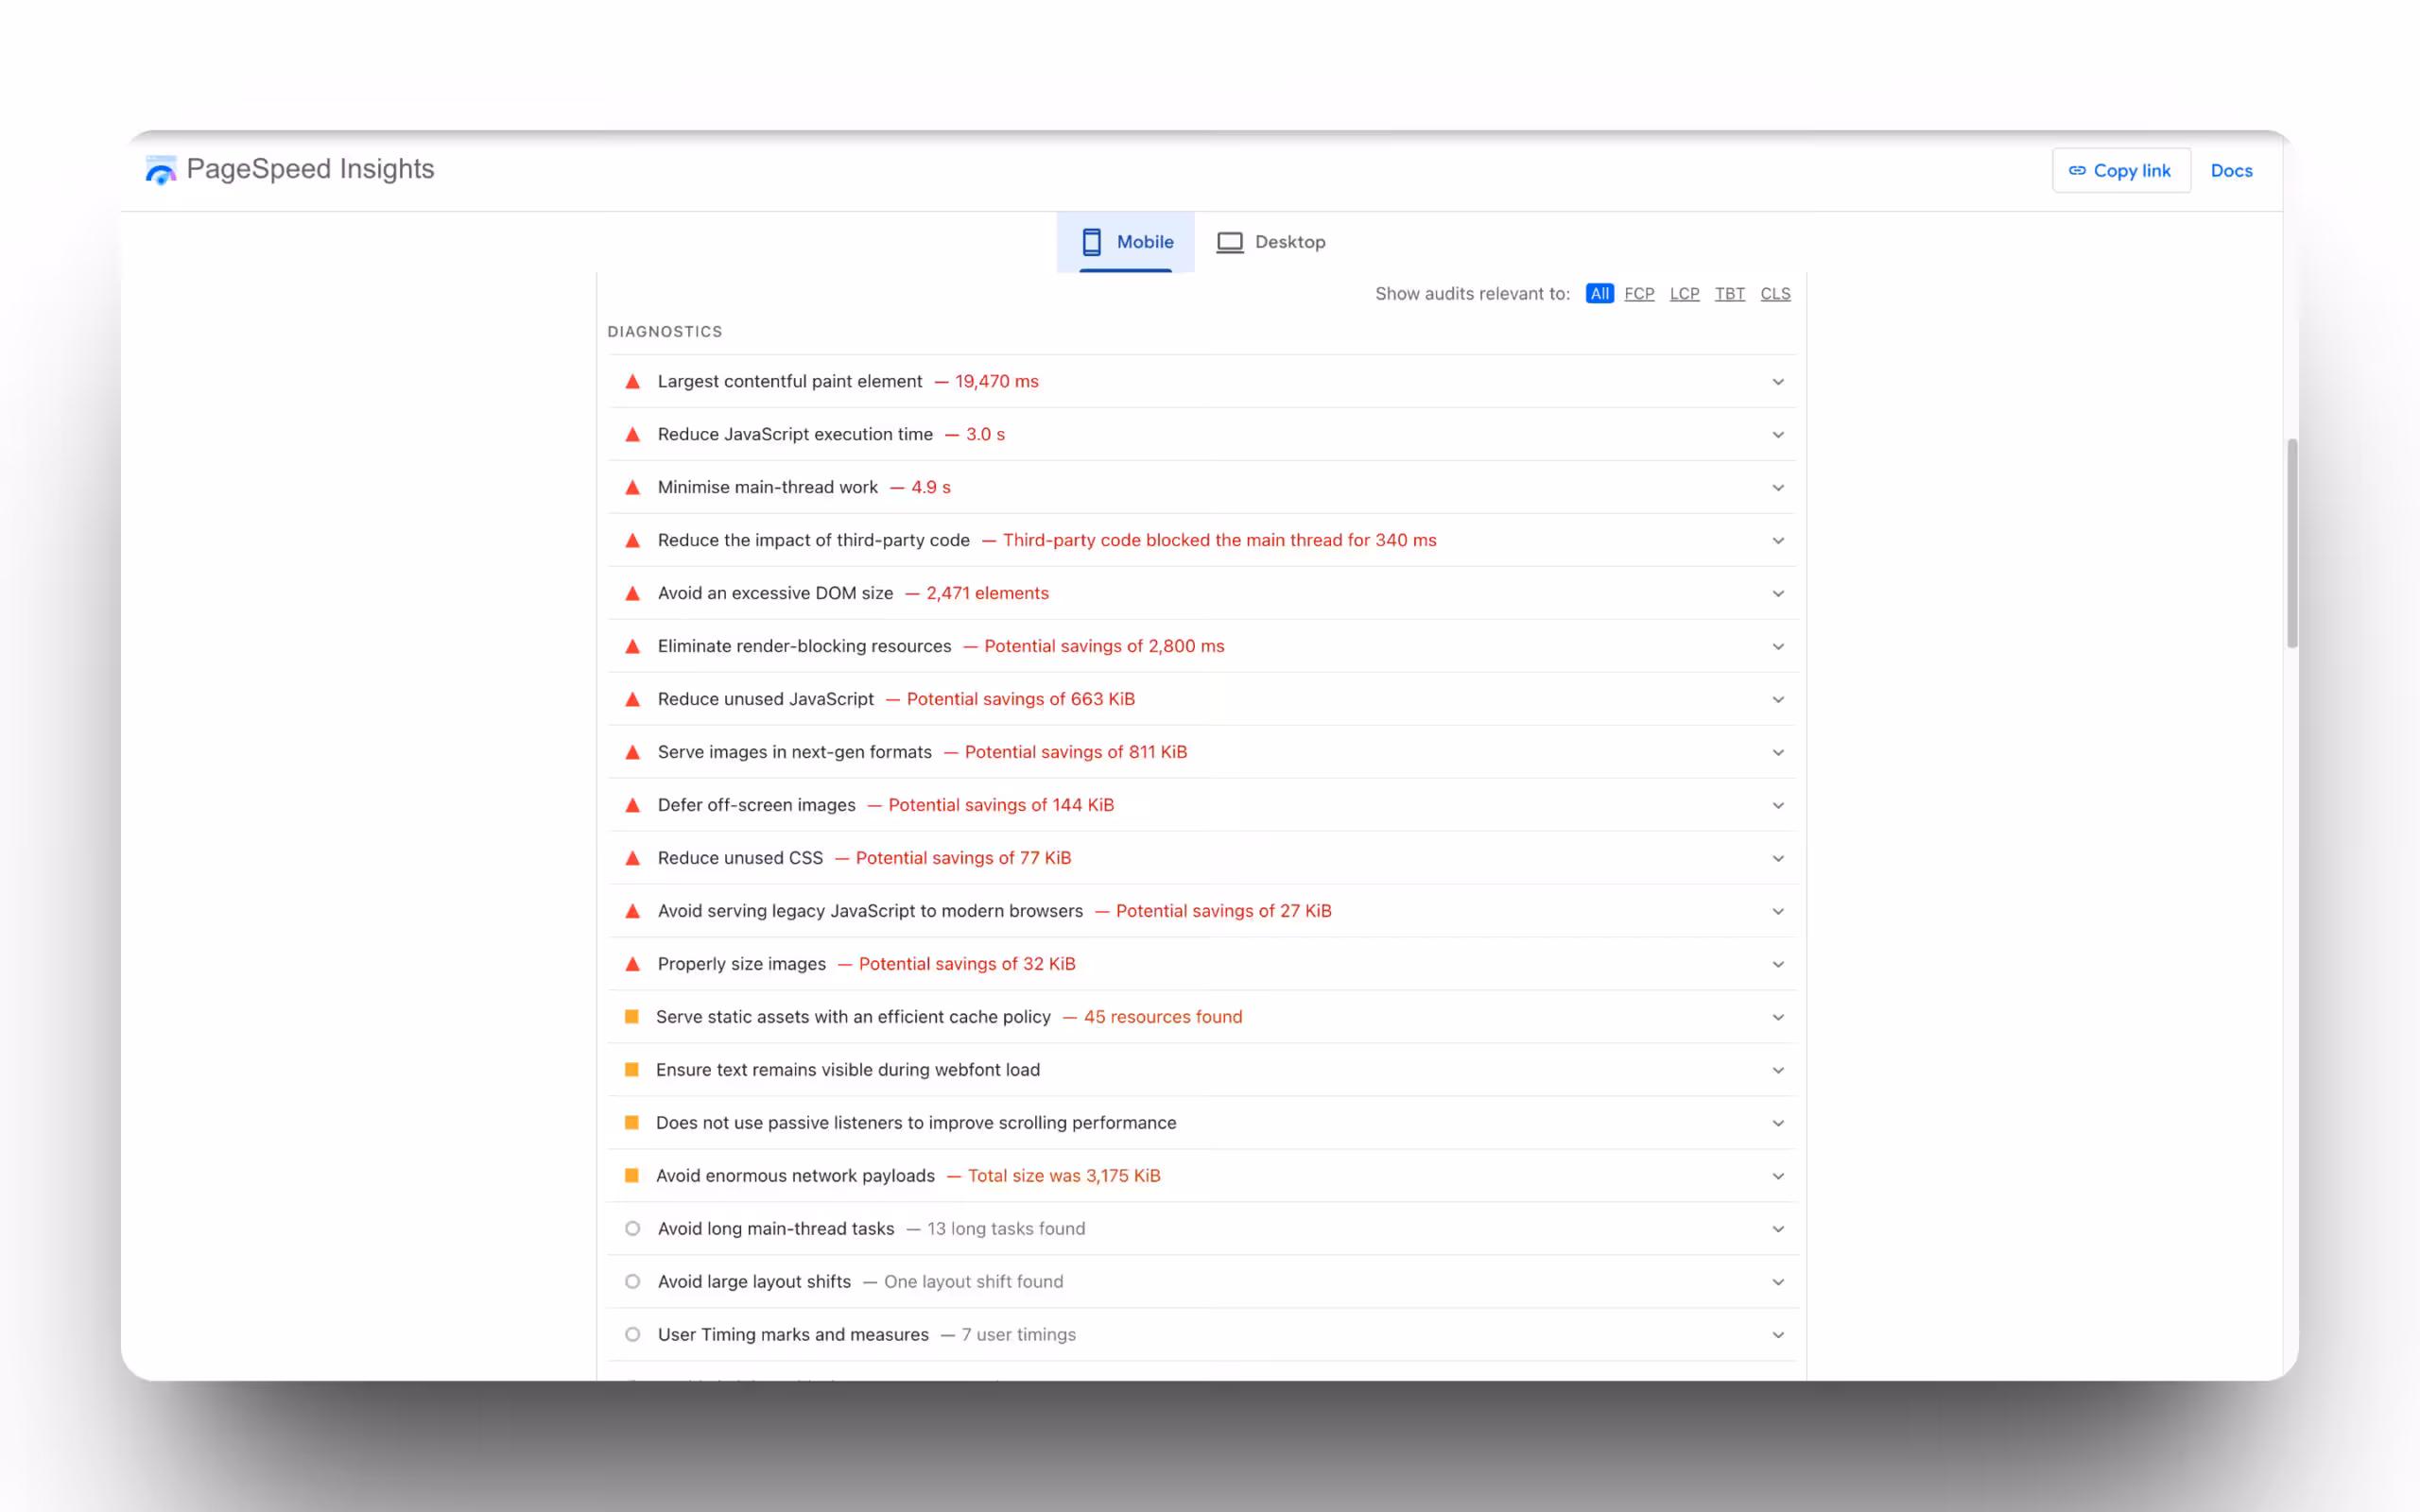Viewport: 2420px width, 1512px height.
Task: Click grey circle beside Avoid large layout shifts
Action: click(x=632, y=1282)
